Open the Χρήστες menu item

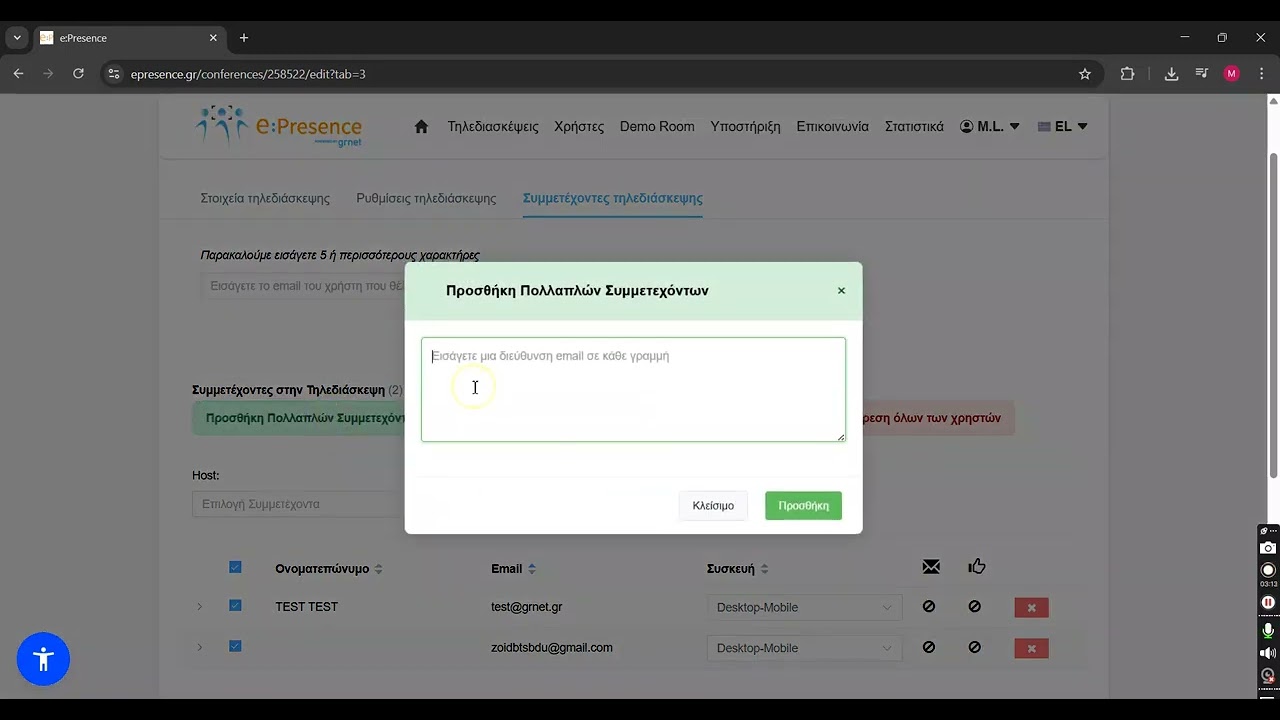pos(579,127)
